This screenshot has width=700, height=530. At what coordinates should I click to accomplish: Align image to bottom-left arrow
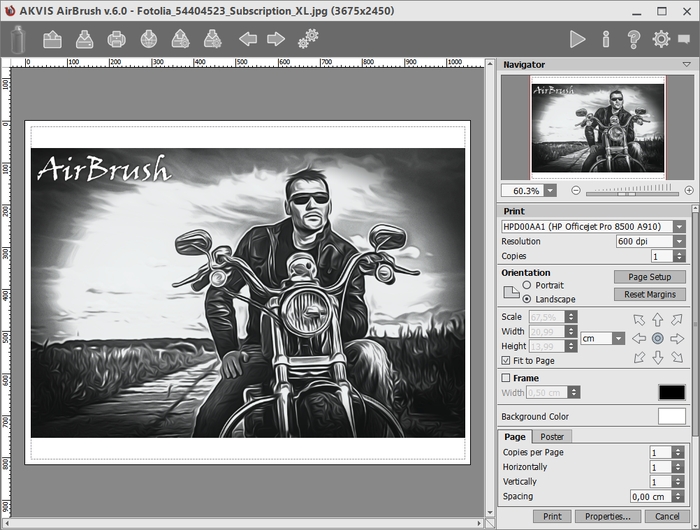639,357
